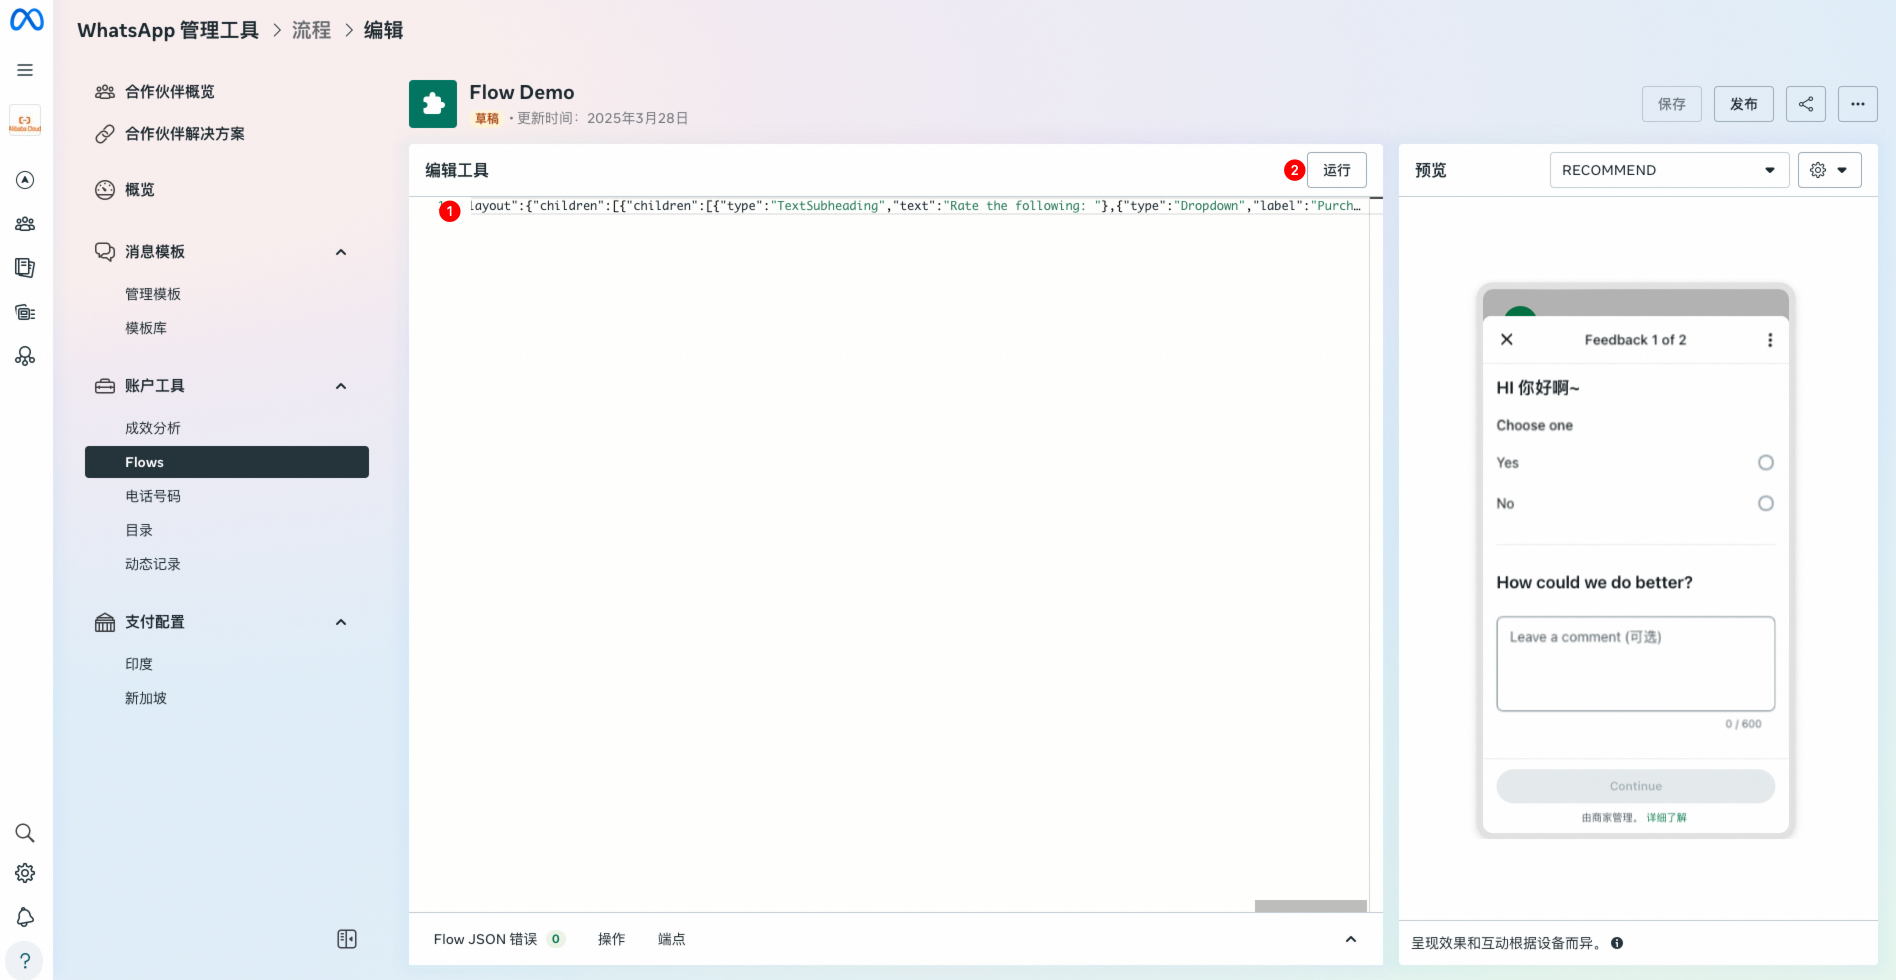
Task: Click the 发布 publish button
Action: pyautogui.click(x=1744, y=104)
